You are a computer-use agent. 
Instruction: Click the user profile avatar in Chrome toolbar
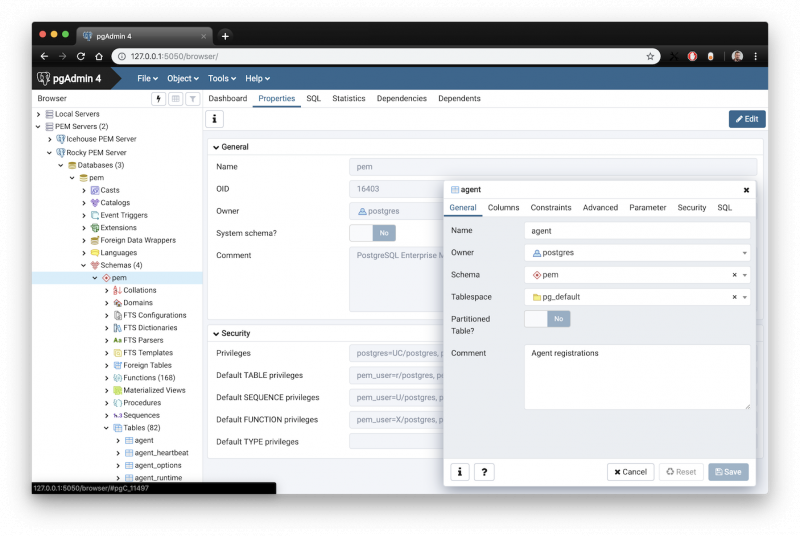click(x=737, y=56)
